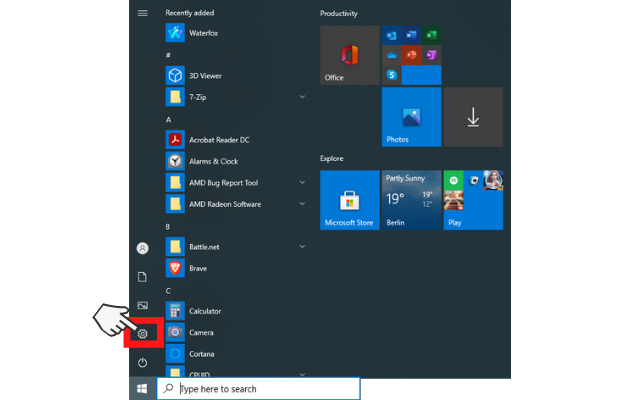Open the Microsoft Store tile
The height and width of the screenshot is (400, 640).
coord(350,200)
